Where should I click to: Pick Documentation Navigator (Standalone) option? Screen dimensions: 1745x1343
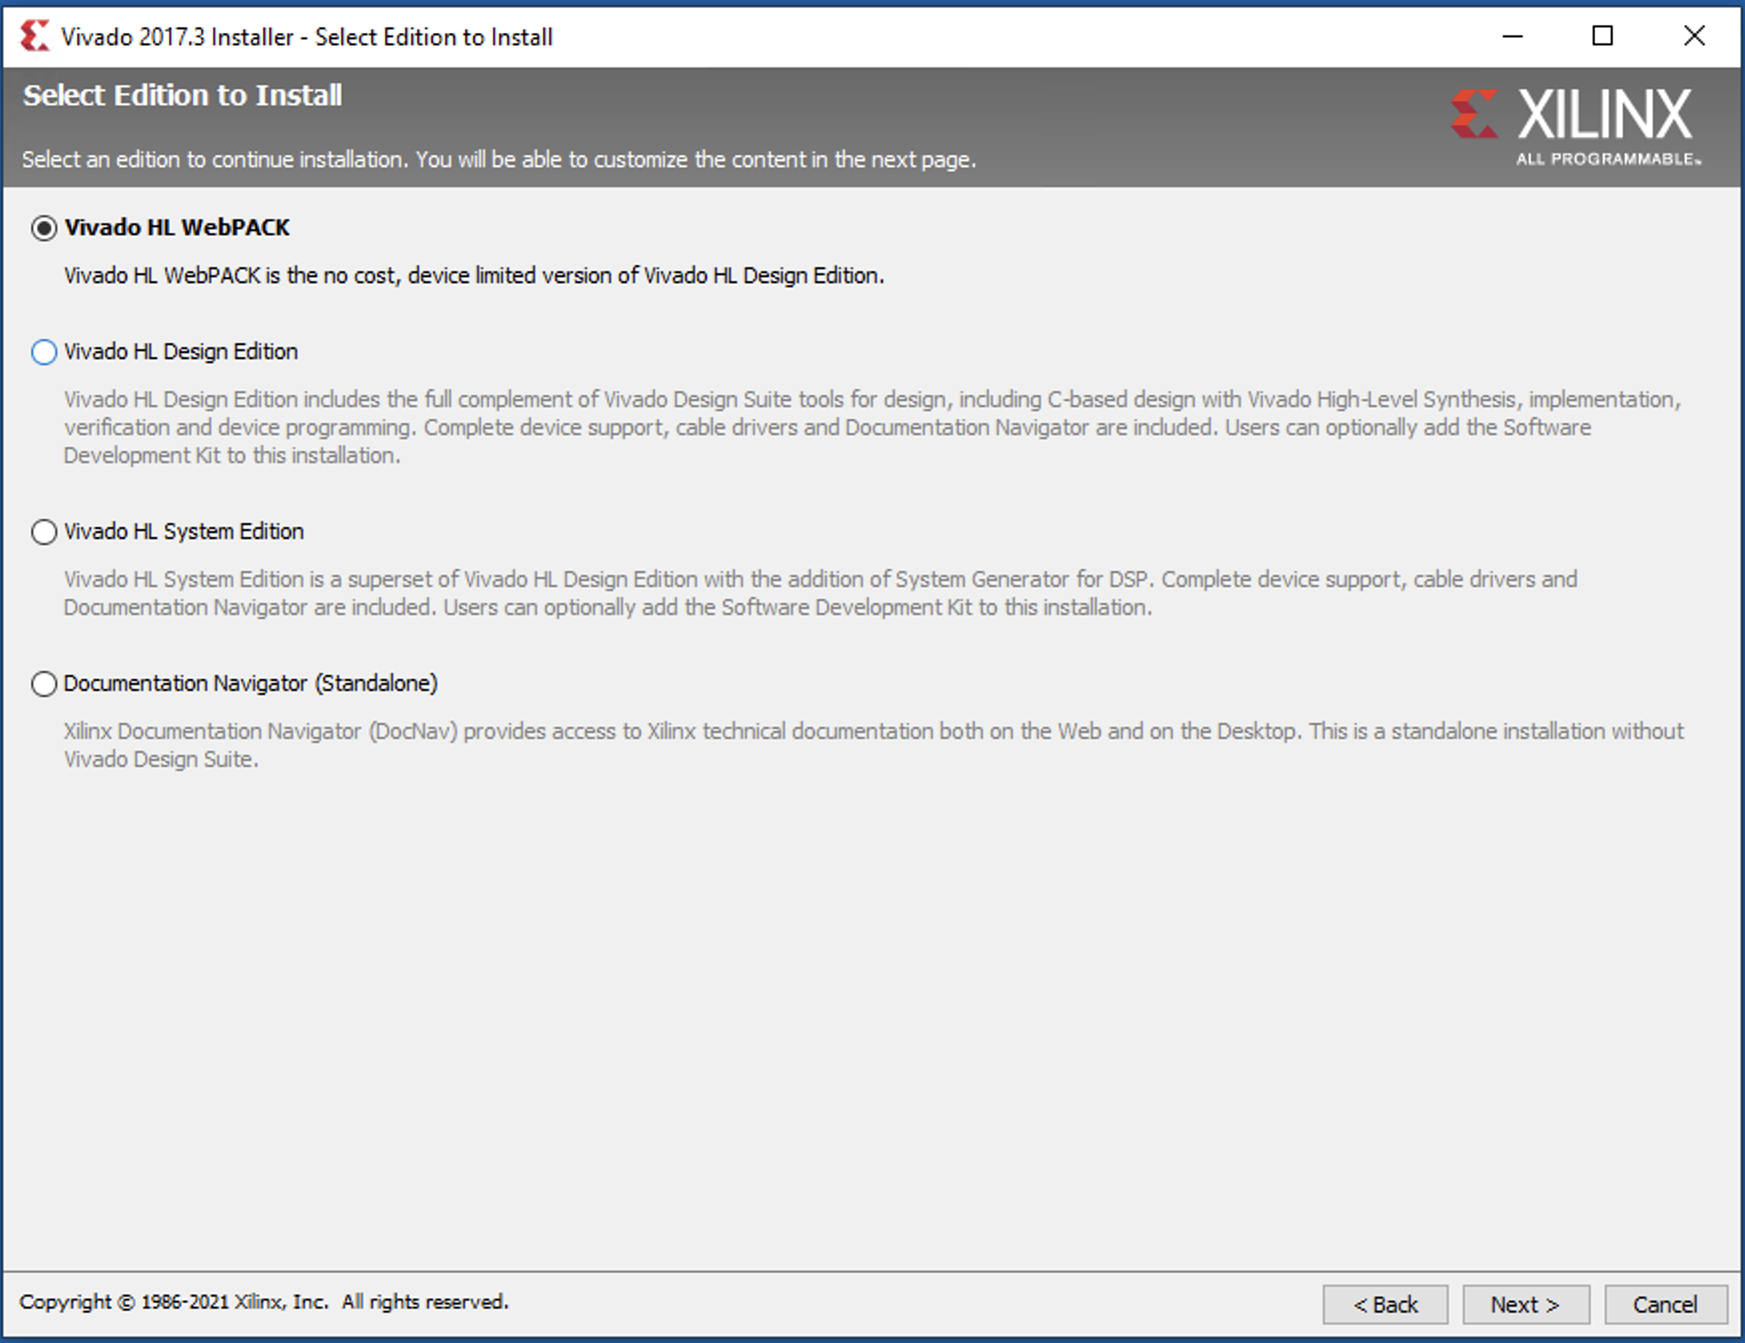coord(44,684)
